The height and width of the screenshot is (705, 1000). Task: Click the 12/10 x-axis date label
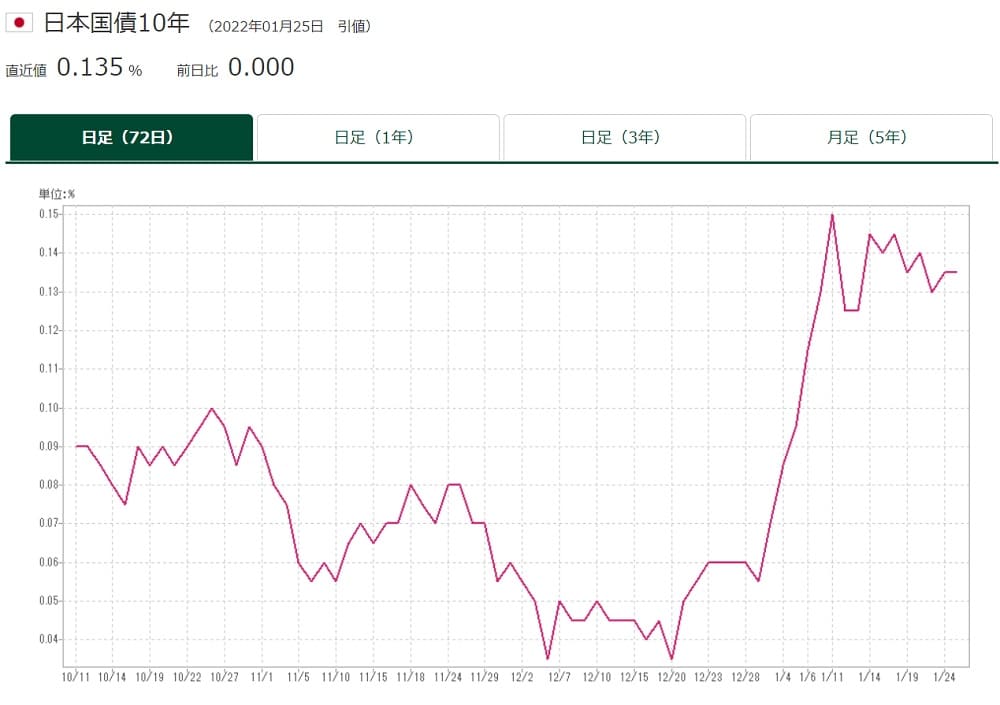tap(596, 677)
